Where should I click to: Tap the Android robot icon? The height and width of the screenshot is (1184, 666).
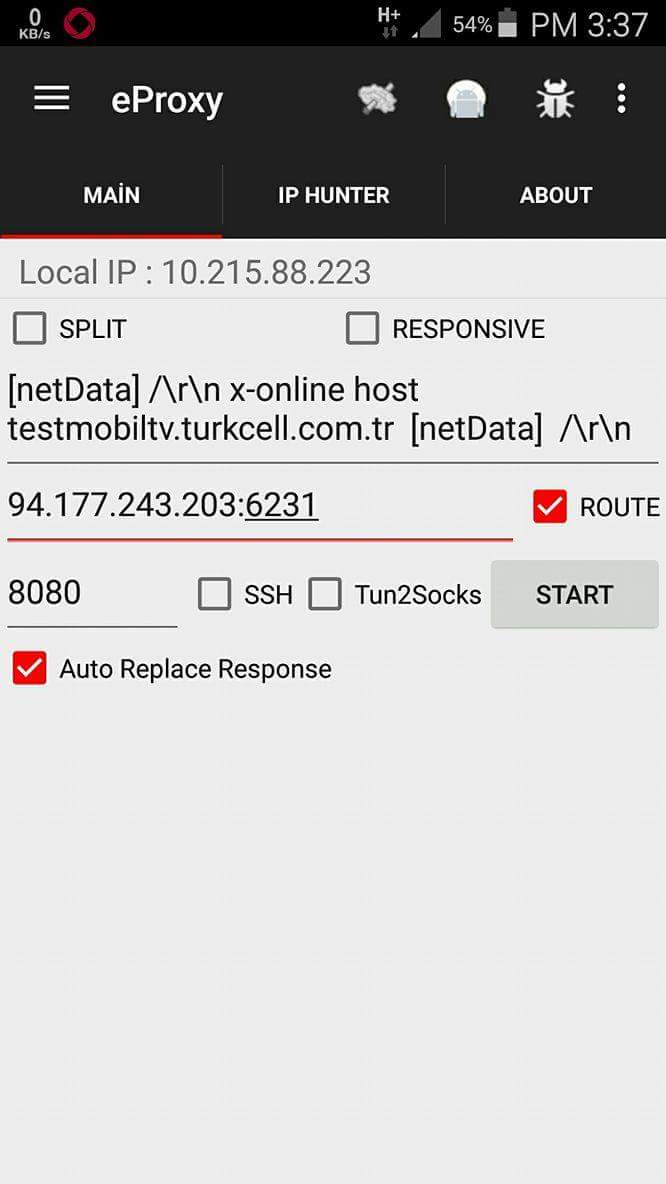click(x=466, y=99)
